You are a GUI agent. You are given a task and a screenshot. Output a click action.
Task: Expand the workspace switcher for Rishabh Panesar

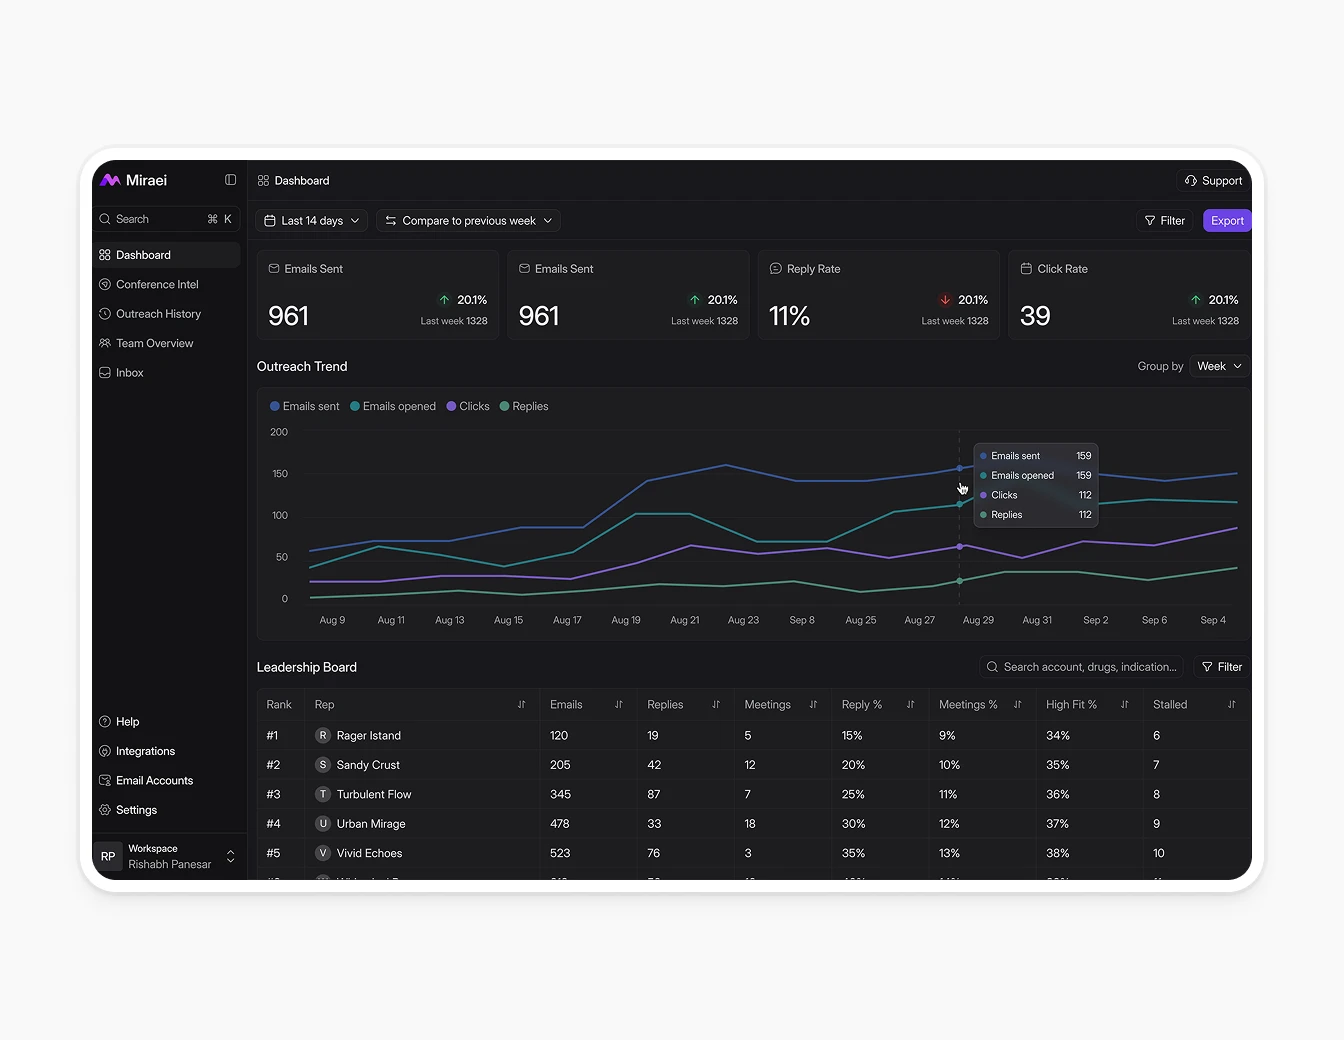(230, 856)
